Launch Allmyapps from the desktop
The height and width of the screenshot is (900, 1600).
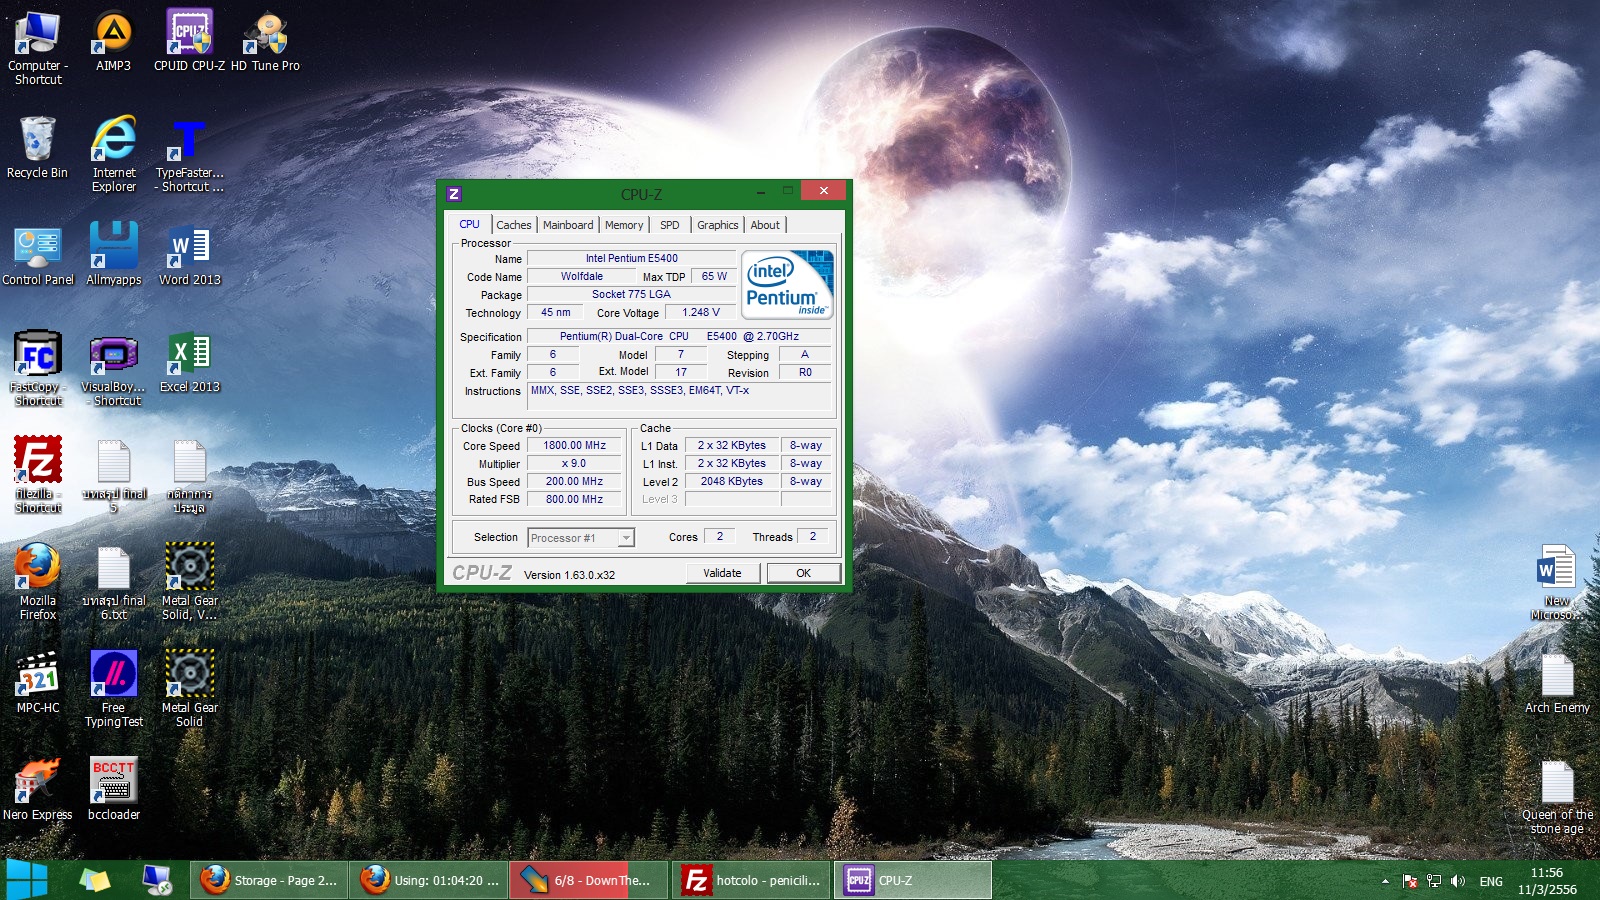click(114, 255)
